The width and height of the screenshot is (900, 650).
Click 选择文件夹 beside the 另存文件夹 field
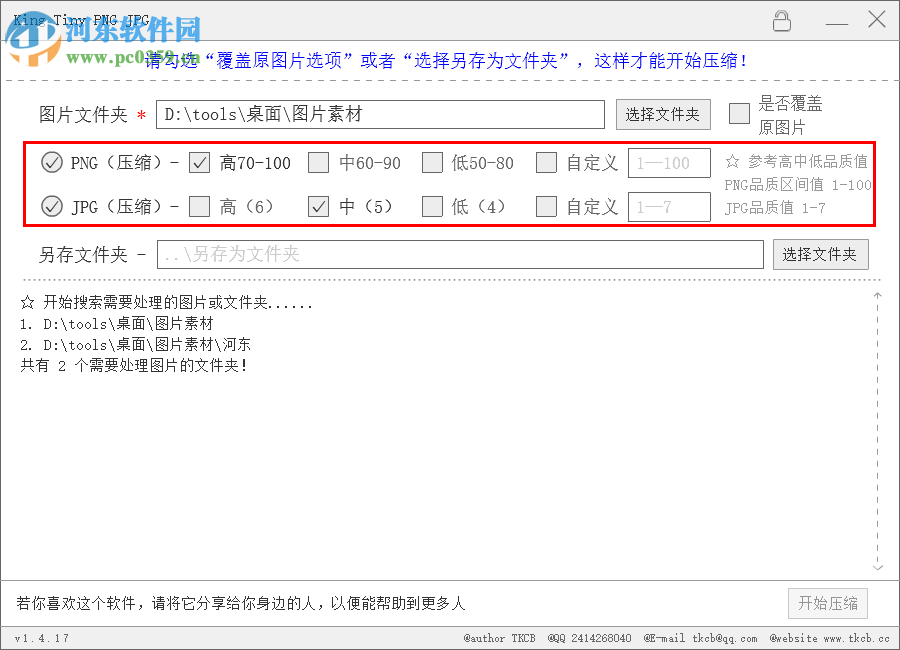[x=821, y=254]
